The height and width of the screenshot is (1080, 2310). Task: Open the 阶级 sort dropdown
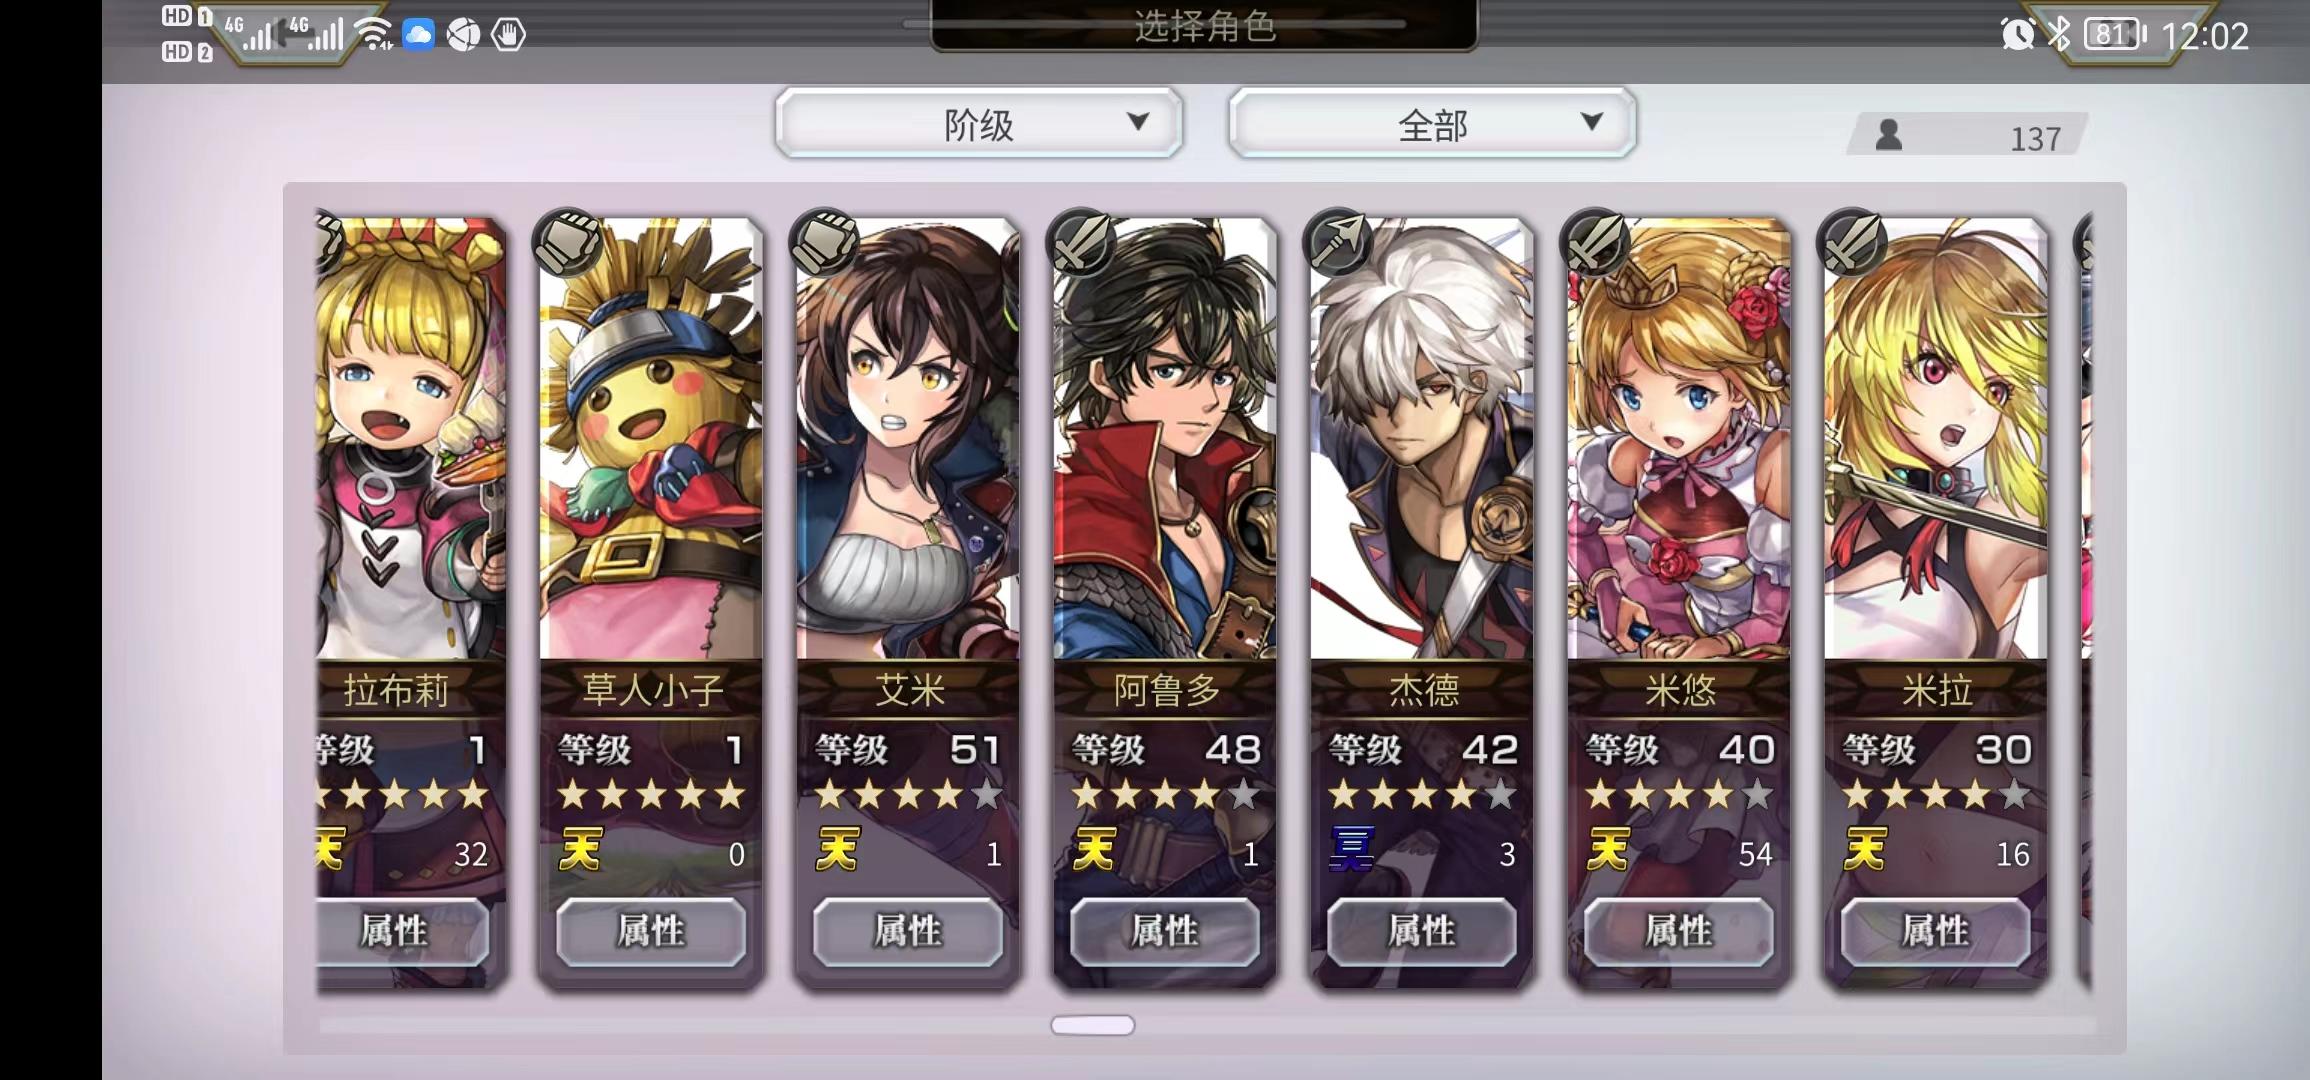tap(979, 123)
